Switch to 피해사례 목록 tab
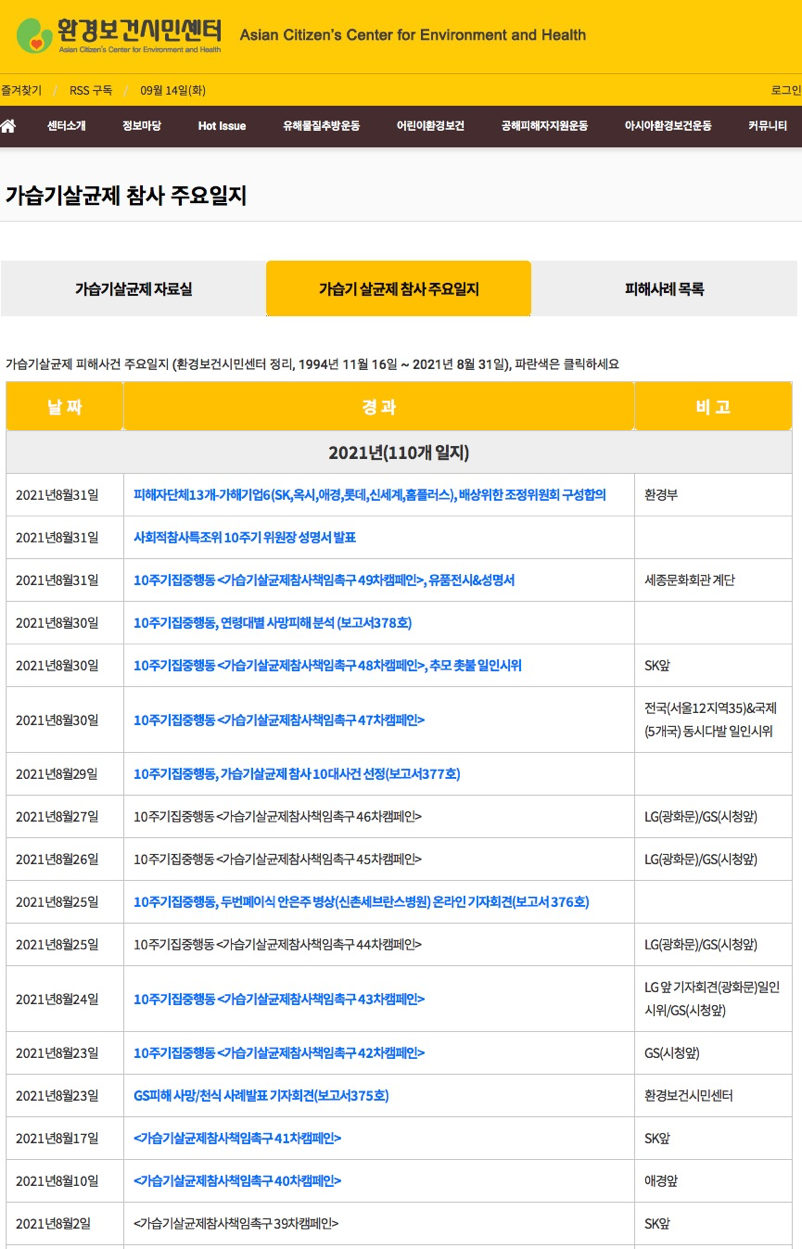This screenshot has height=1249, width=802. pyautogui.click(x=664, y=289)
